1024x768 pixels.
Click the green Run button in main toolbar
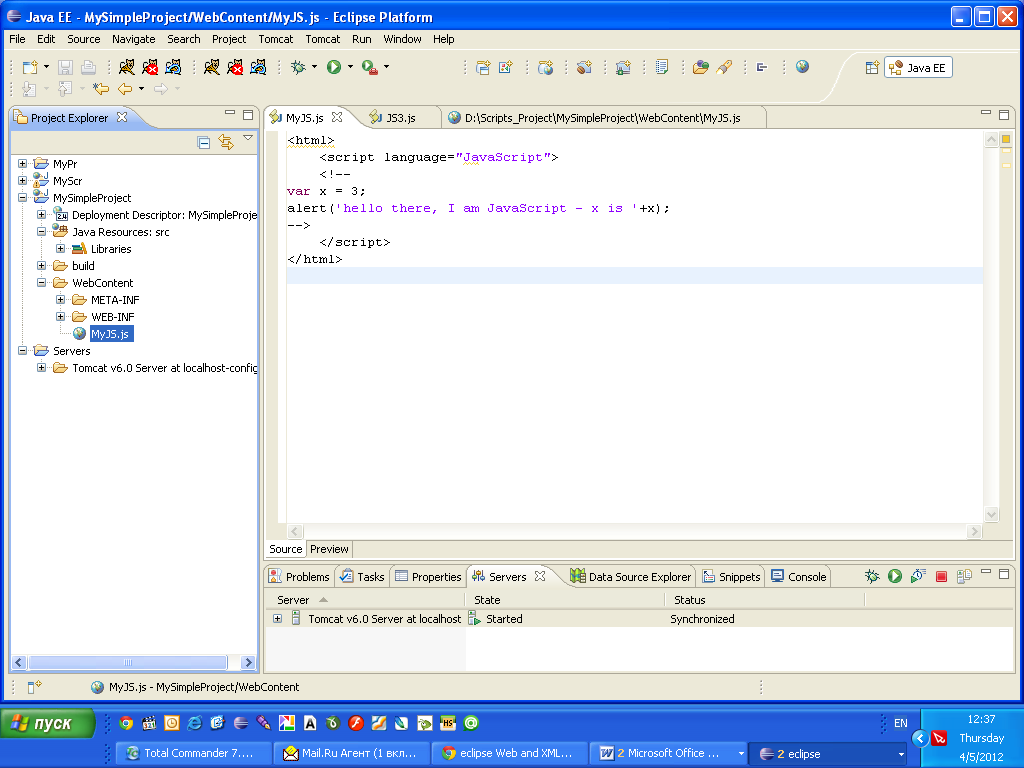point(334,67)
